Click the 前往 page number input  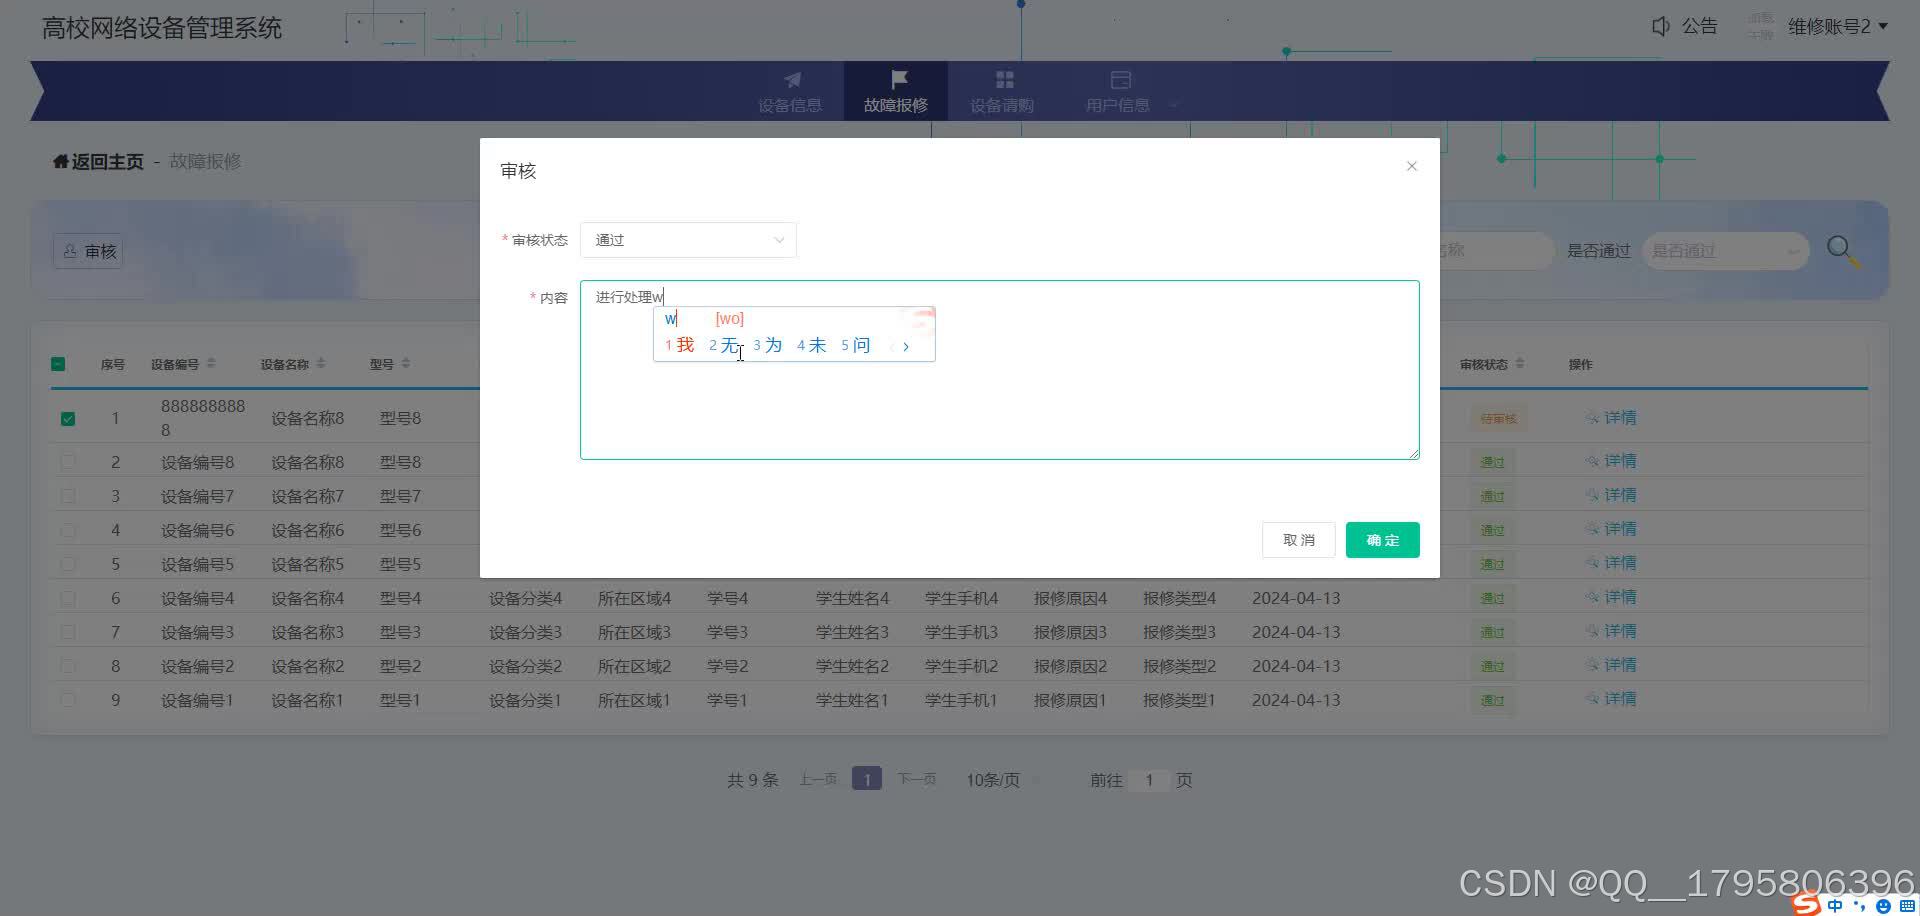[1150, 780]
